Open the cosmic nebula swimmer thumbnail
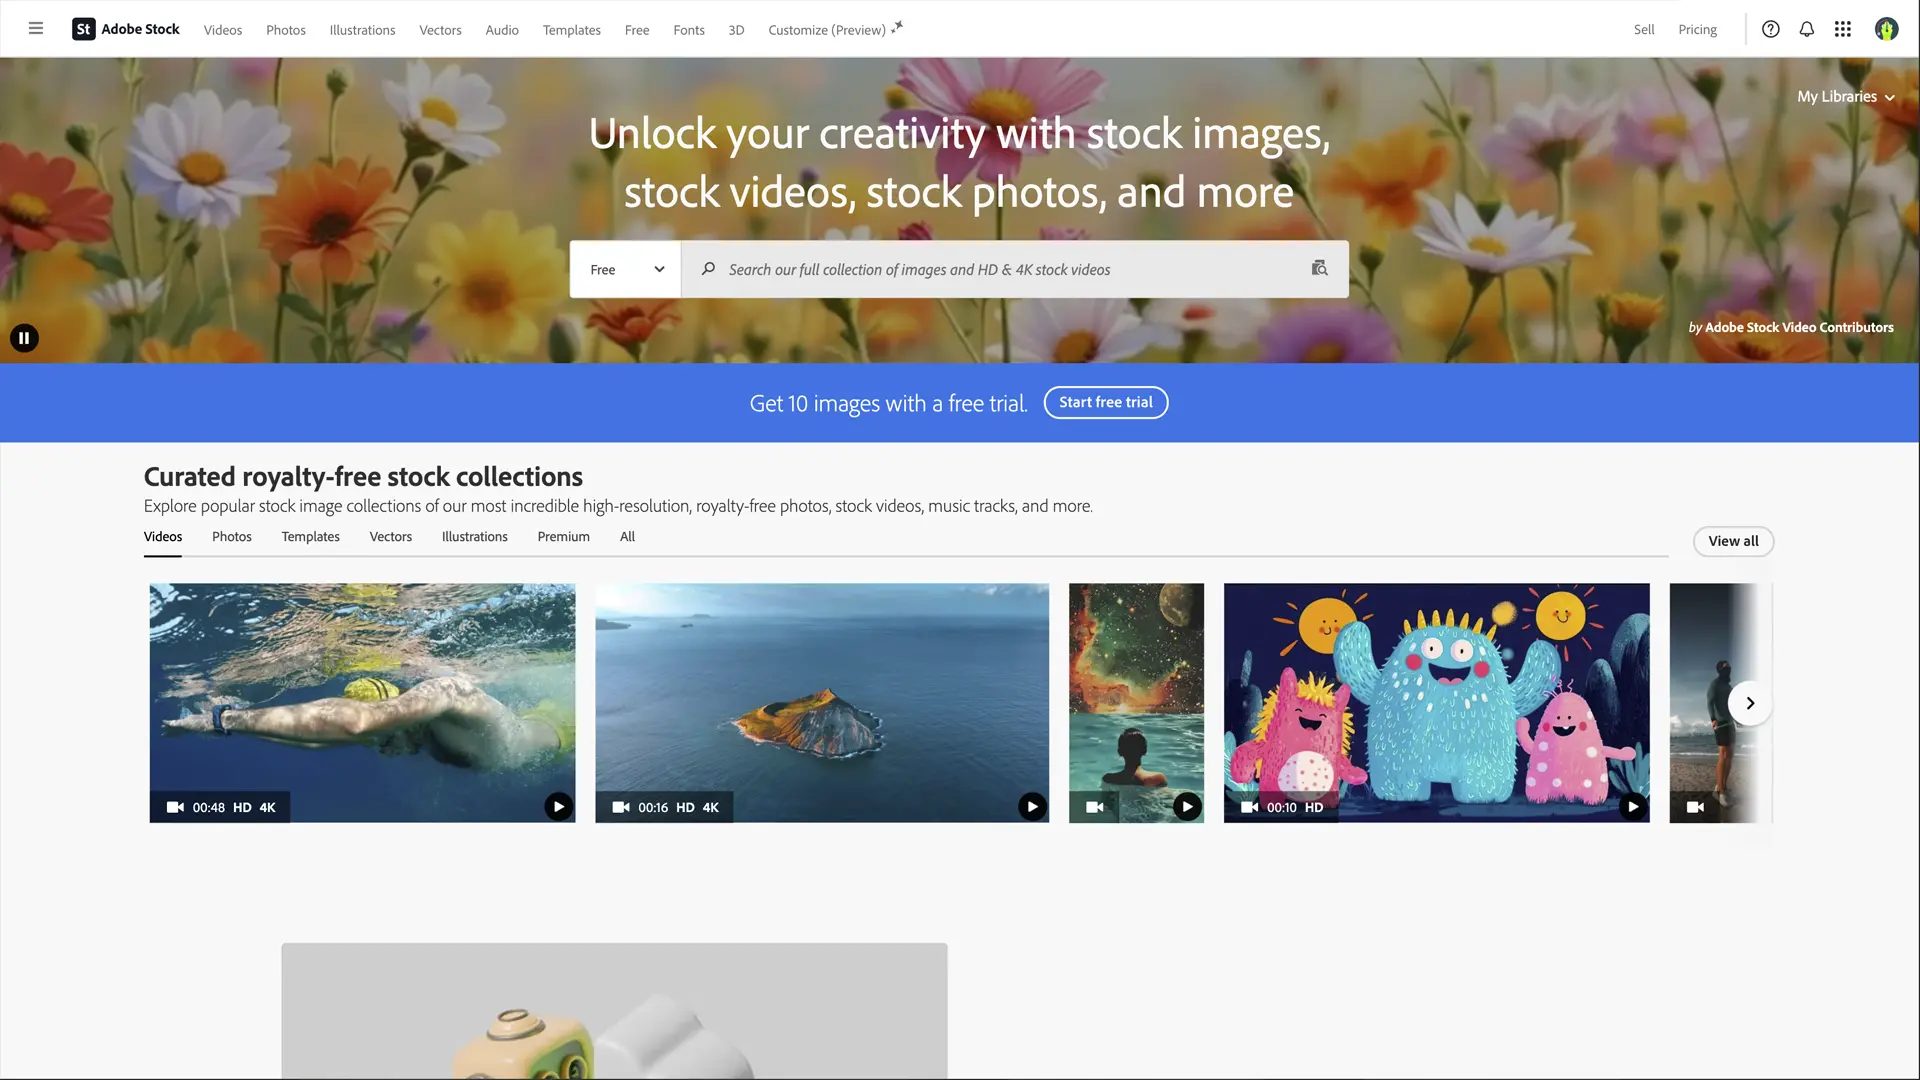 pyautogui.click(x=1136, y=703)
